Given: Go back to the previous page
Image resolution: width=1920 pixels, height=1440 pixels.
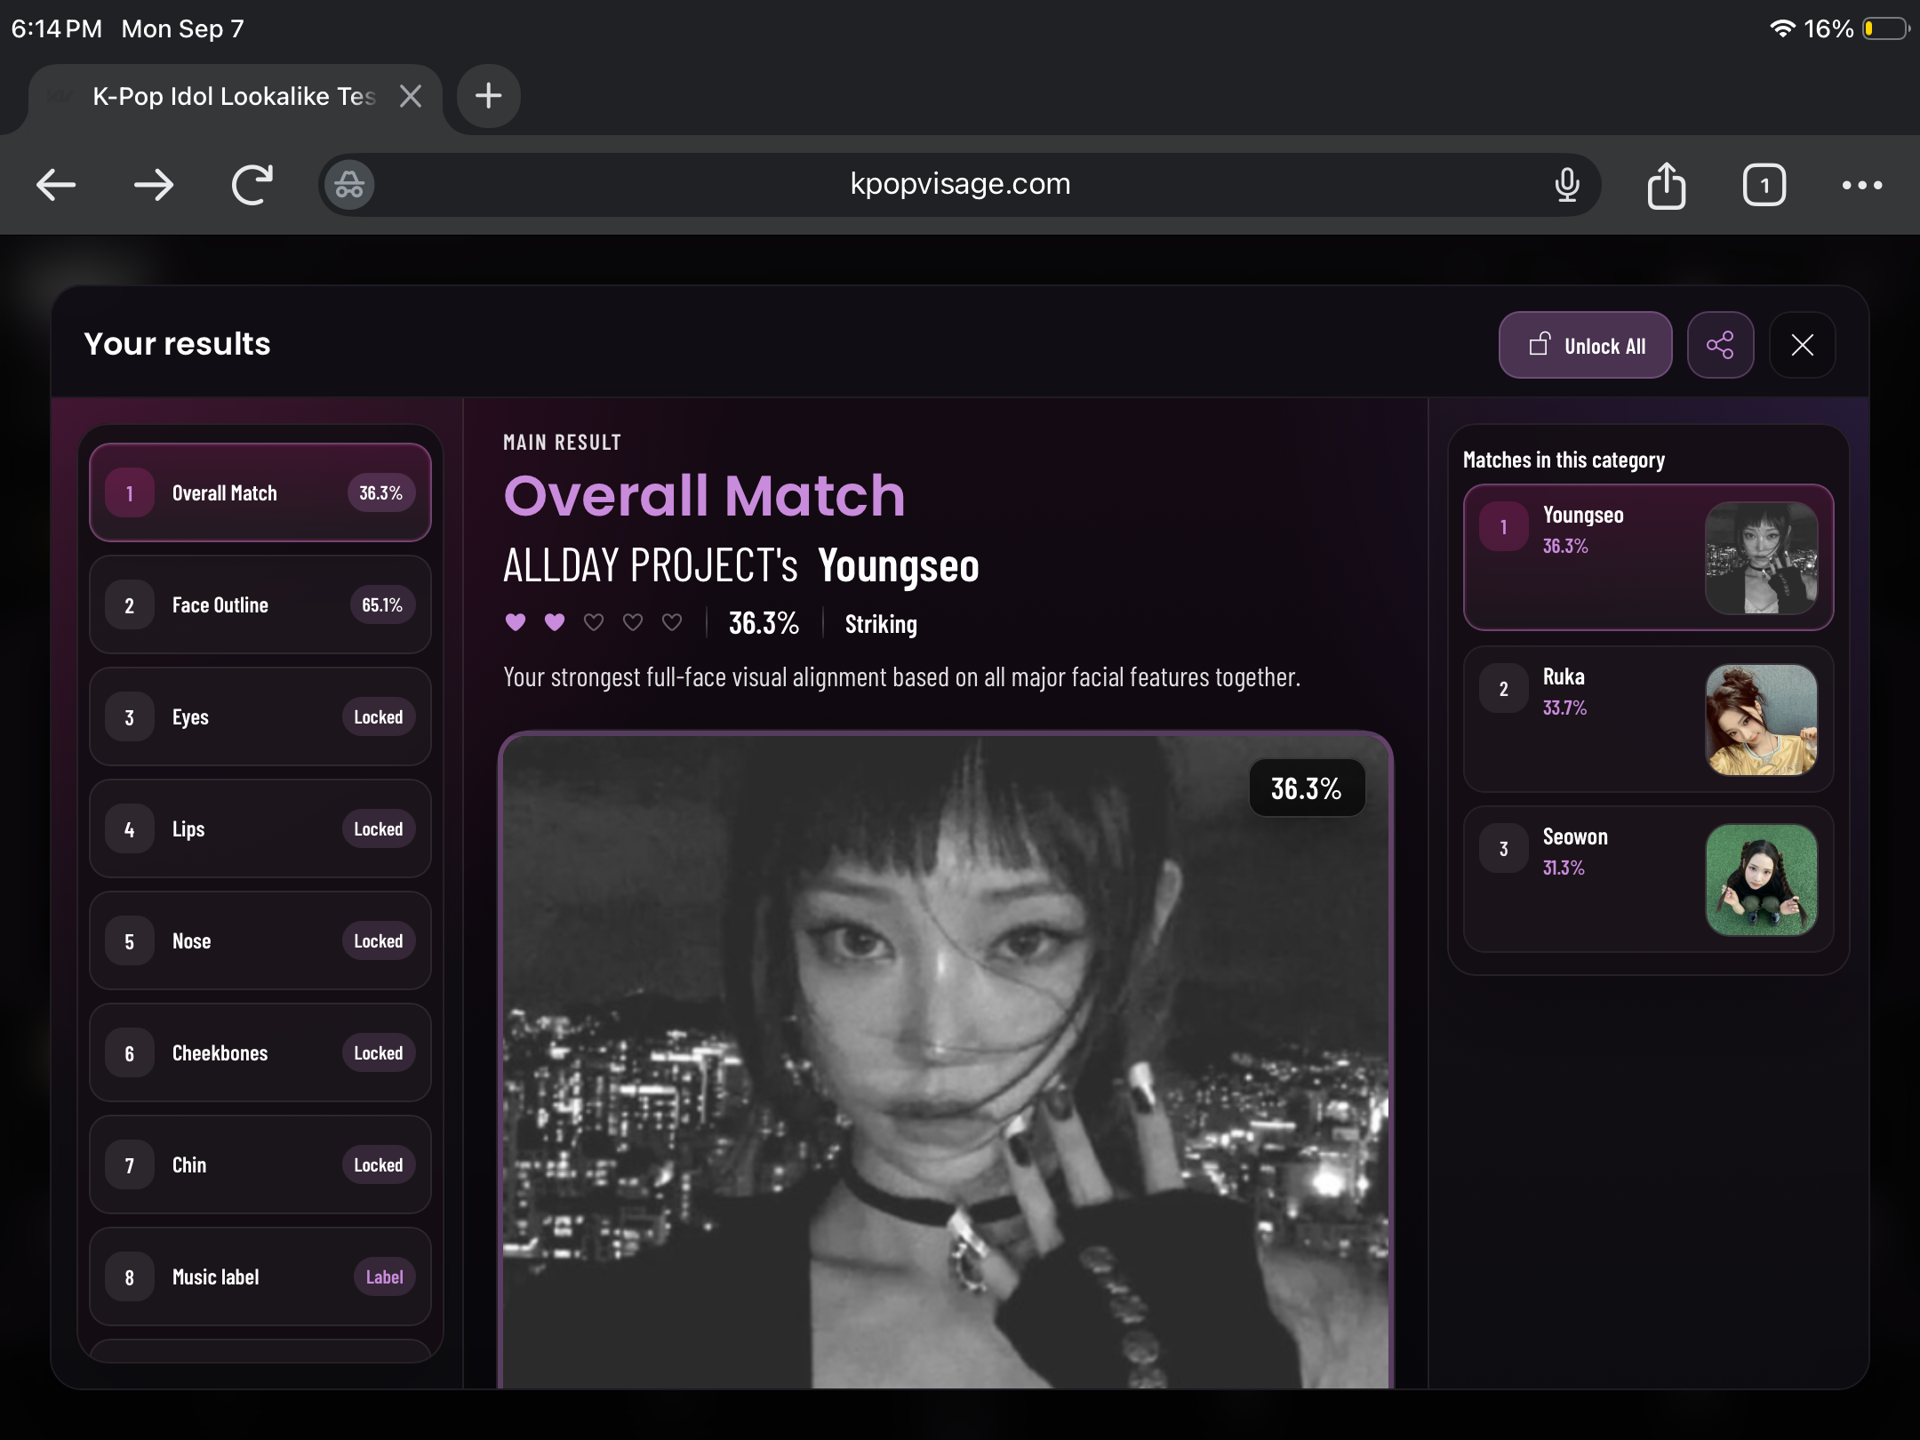Looking at the screenshot, I should (x=56, y=185).
